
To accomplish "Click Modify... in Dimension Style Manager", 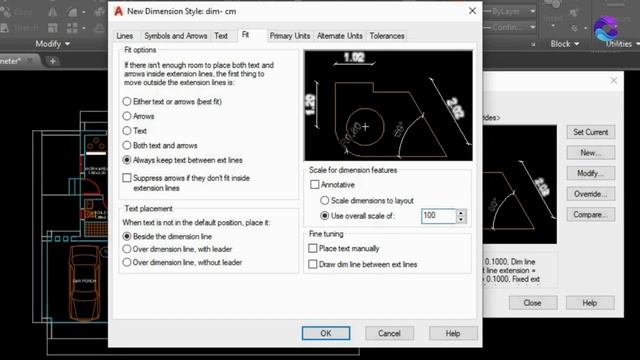I will (x=591, y=173).
